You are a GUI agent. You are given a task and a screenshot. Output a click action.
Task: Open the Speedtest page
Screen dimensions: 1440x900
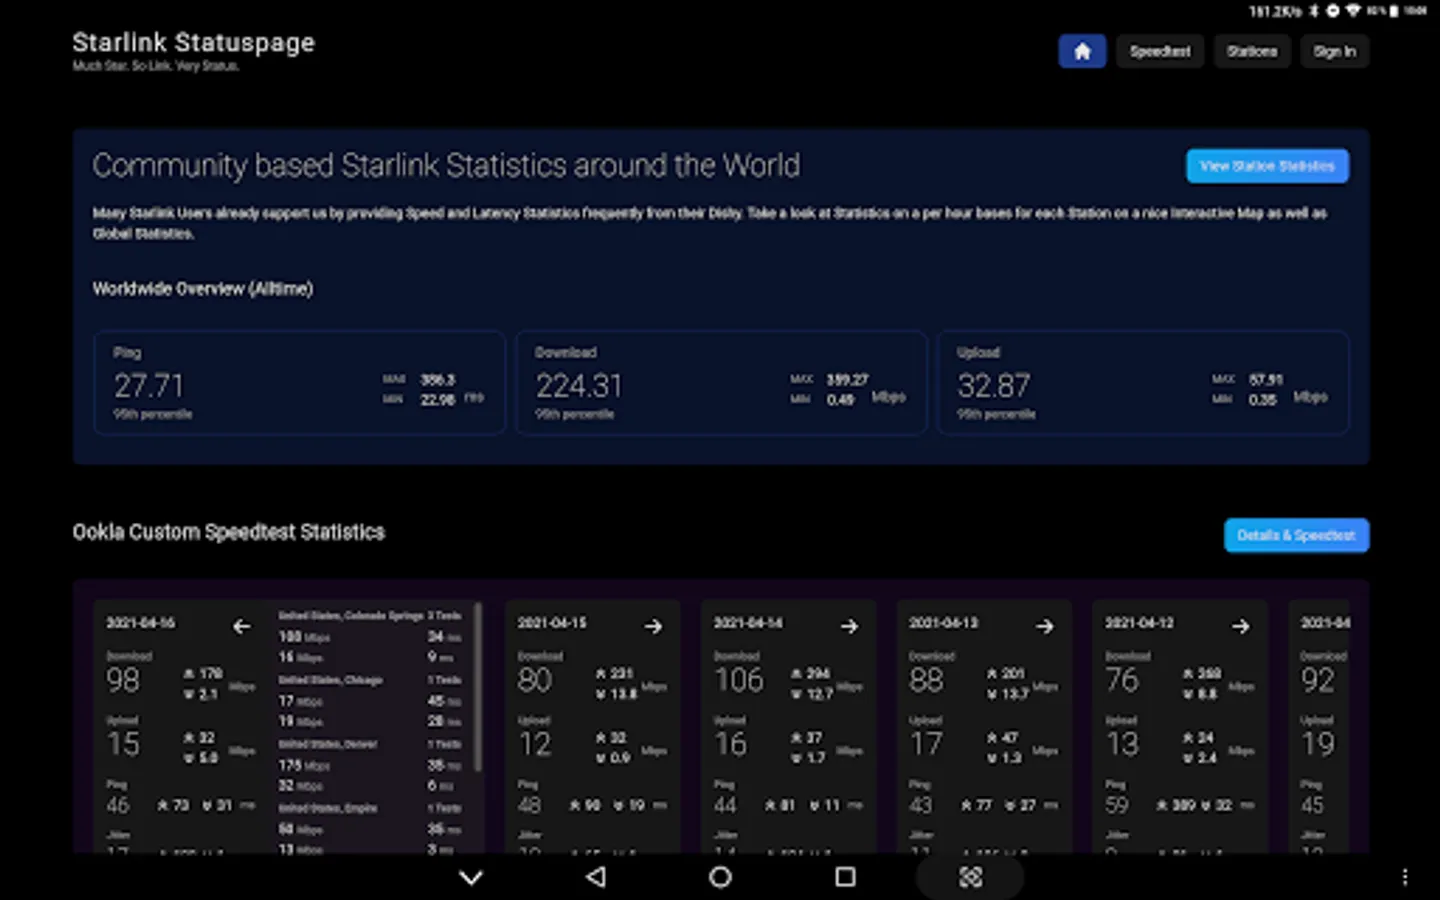pyautogui.click(x=1160, y=51)
